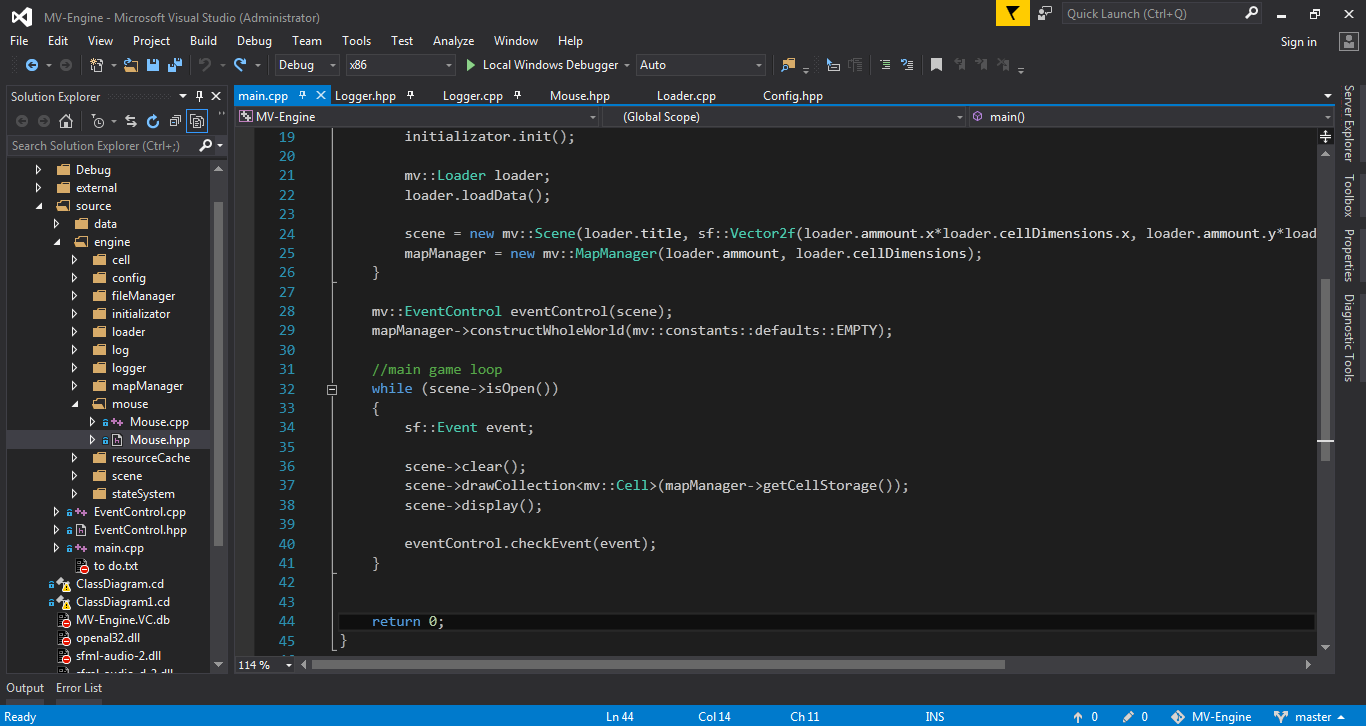Click the Sign in link
Viewport: 1366px width, 726px height.
tap(1298, 42)
